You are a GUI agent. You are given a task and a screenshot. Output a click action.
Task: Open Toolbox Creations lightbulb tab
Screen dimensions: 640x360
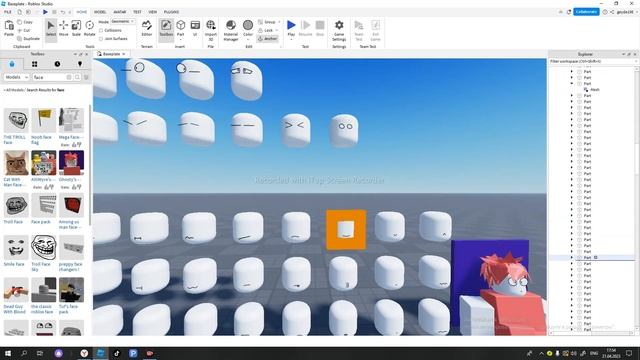[80, 64]
